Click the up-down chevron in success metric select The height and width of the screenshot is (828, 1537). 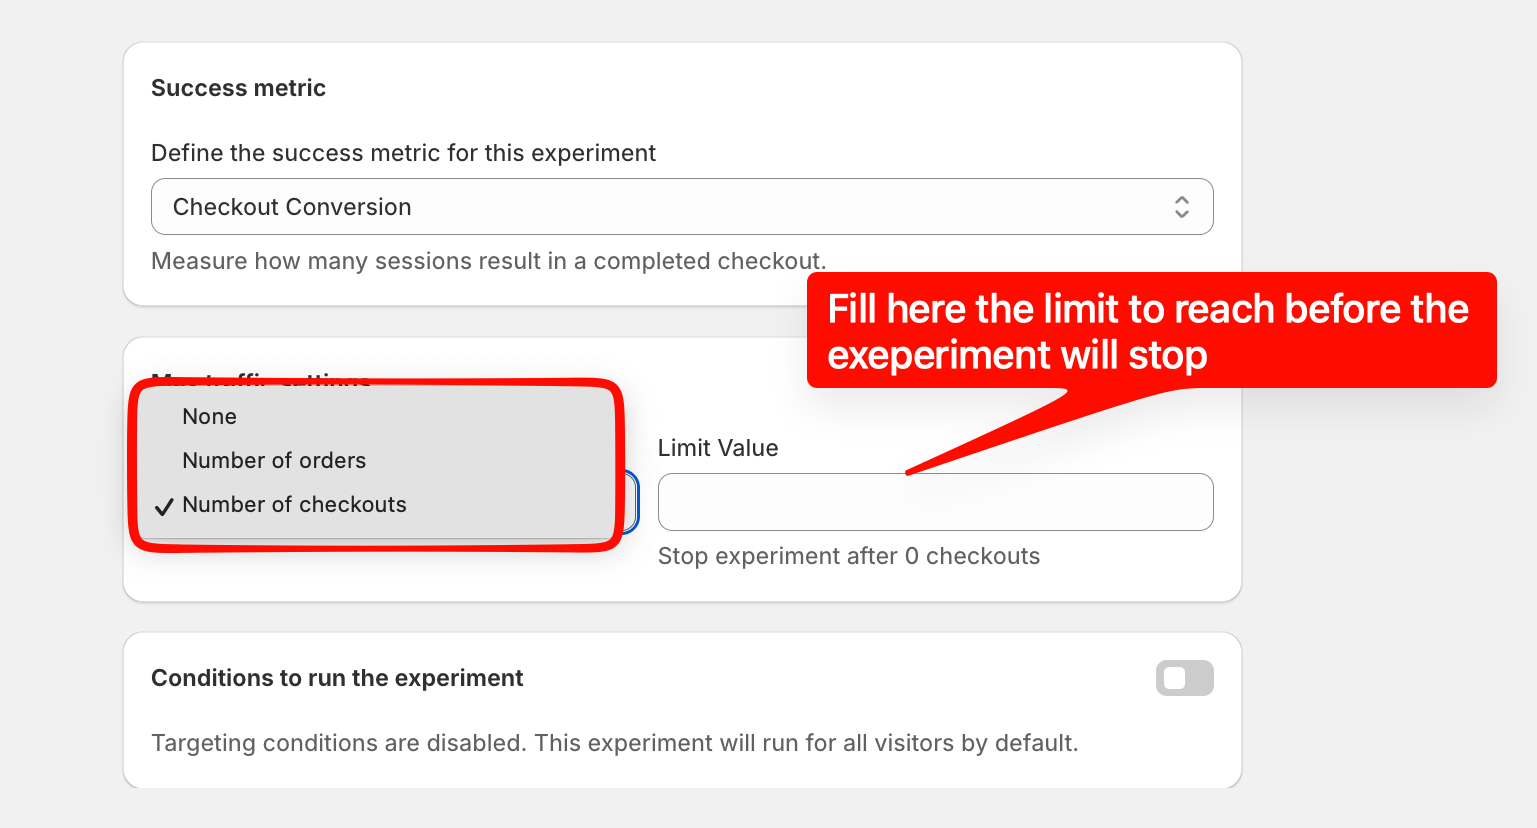click(1181, 207)
